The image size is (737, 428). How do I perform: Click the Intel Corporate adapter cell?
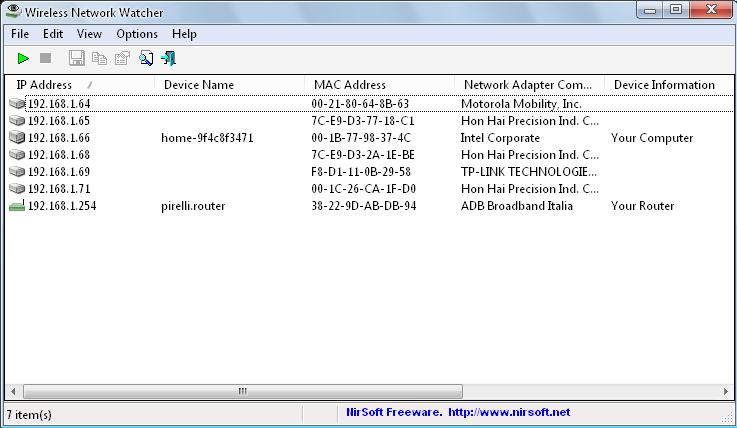click(x=500, y=138)
